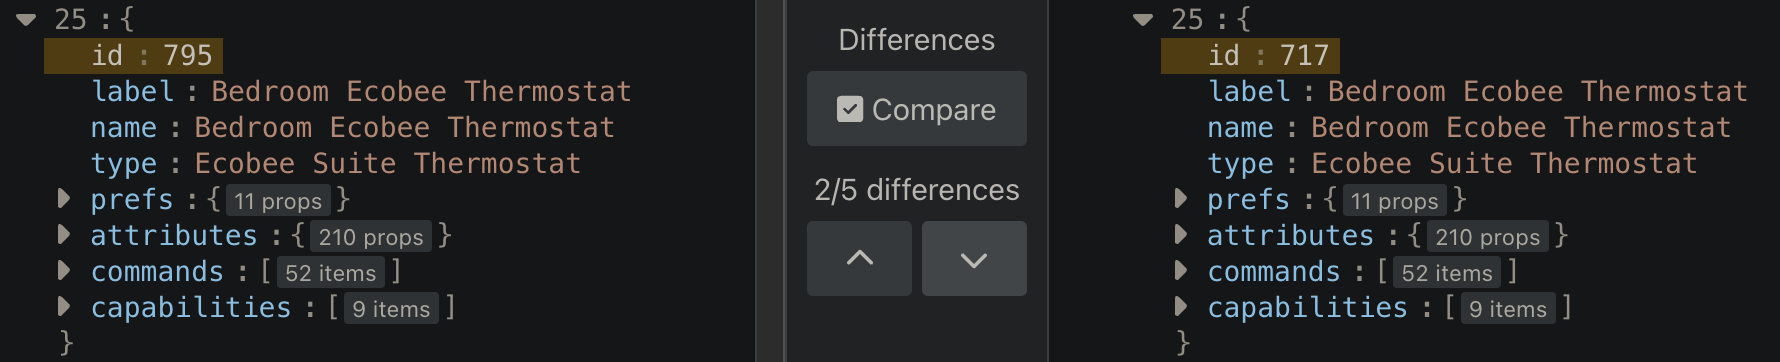Go to previous difference with up arrow
Screen dimensions: 1780x362
(x=859, y=258)
